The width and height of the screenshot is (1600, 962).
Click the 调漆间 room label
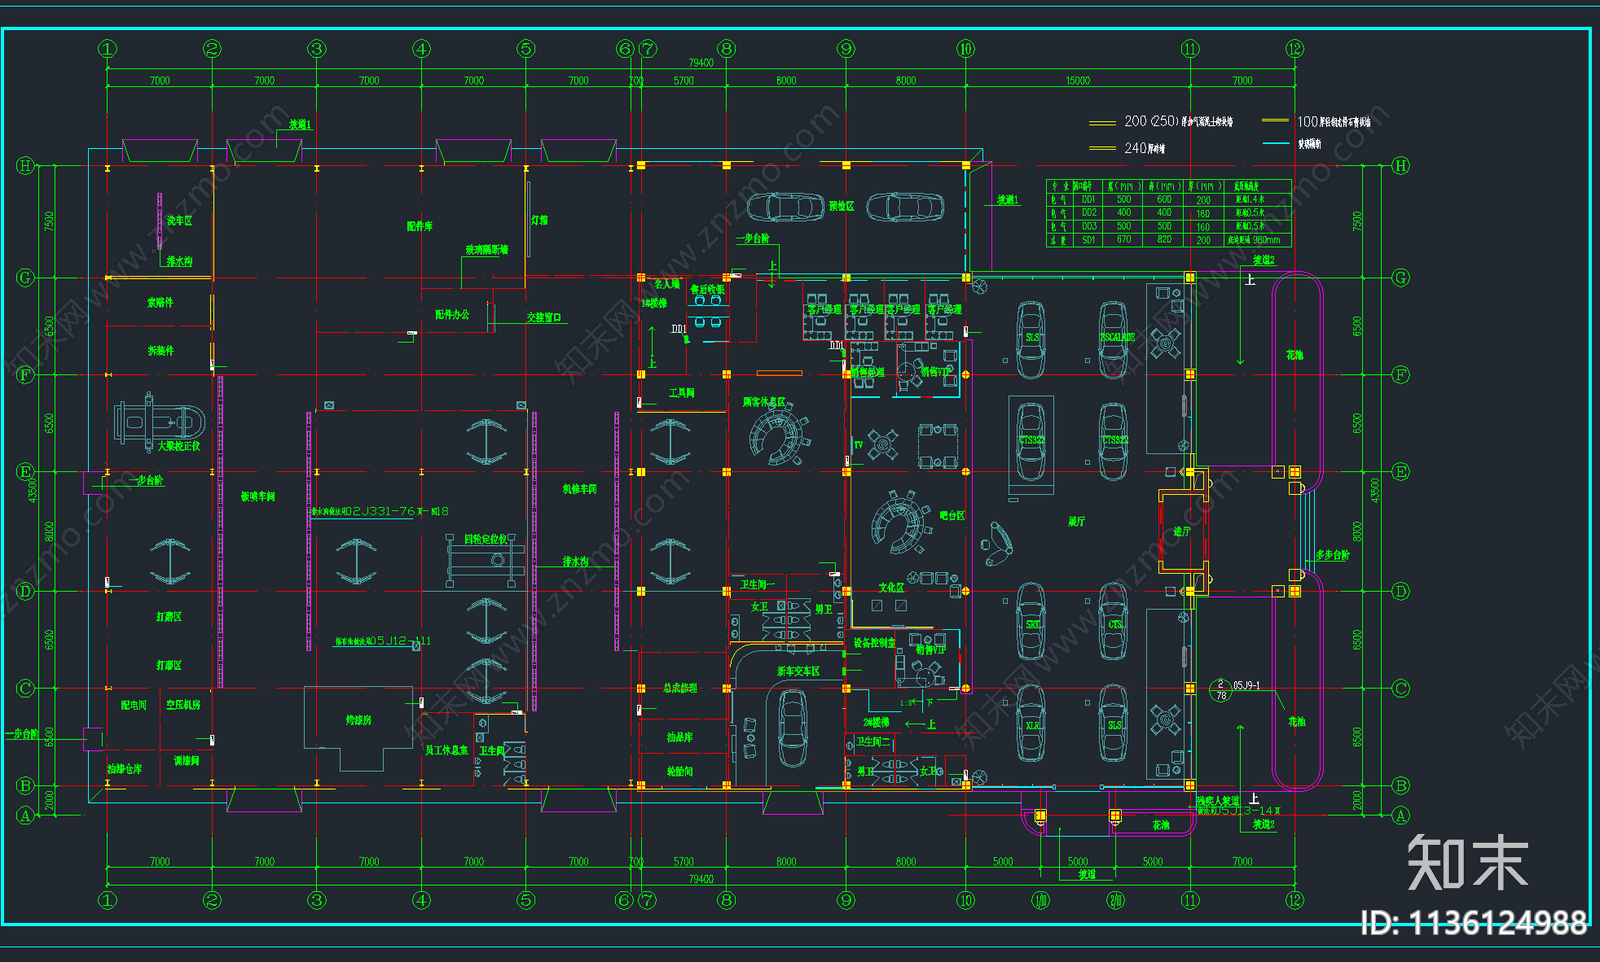[x=186, y=761]
